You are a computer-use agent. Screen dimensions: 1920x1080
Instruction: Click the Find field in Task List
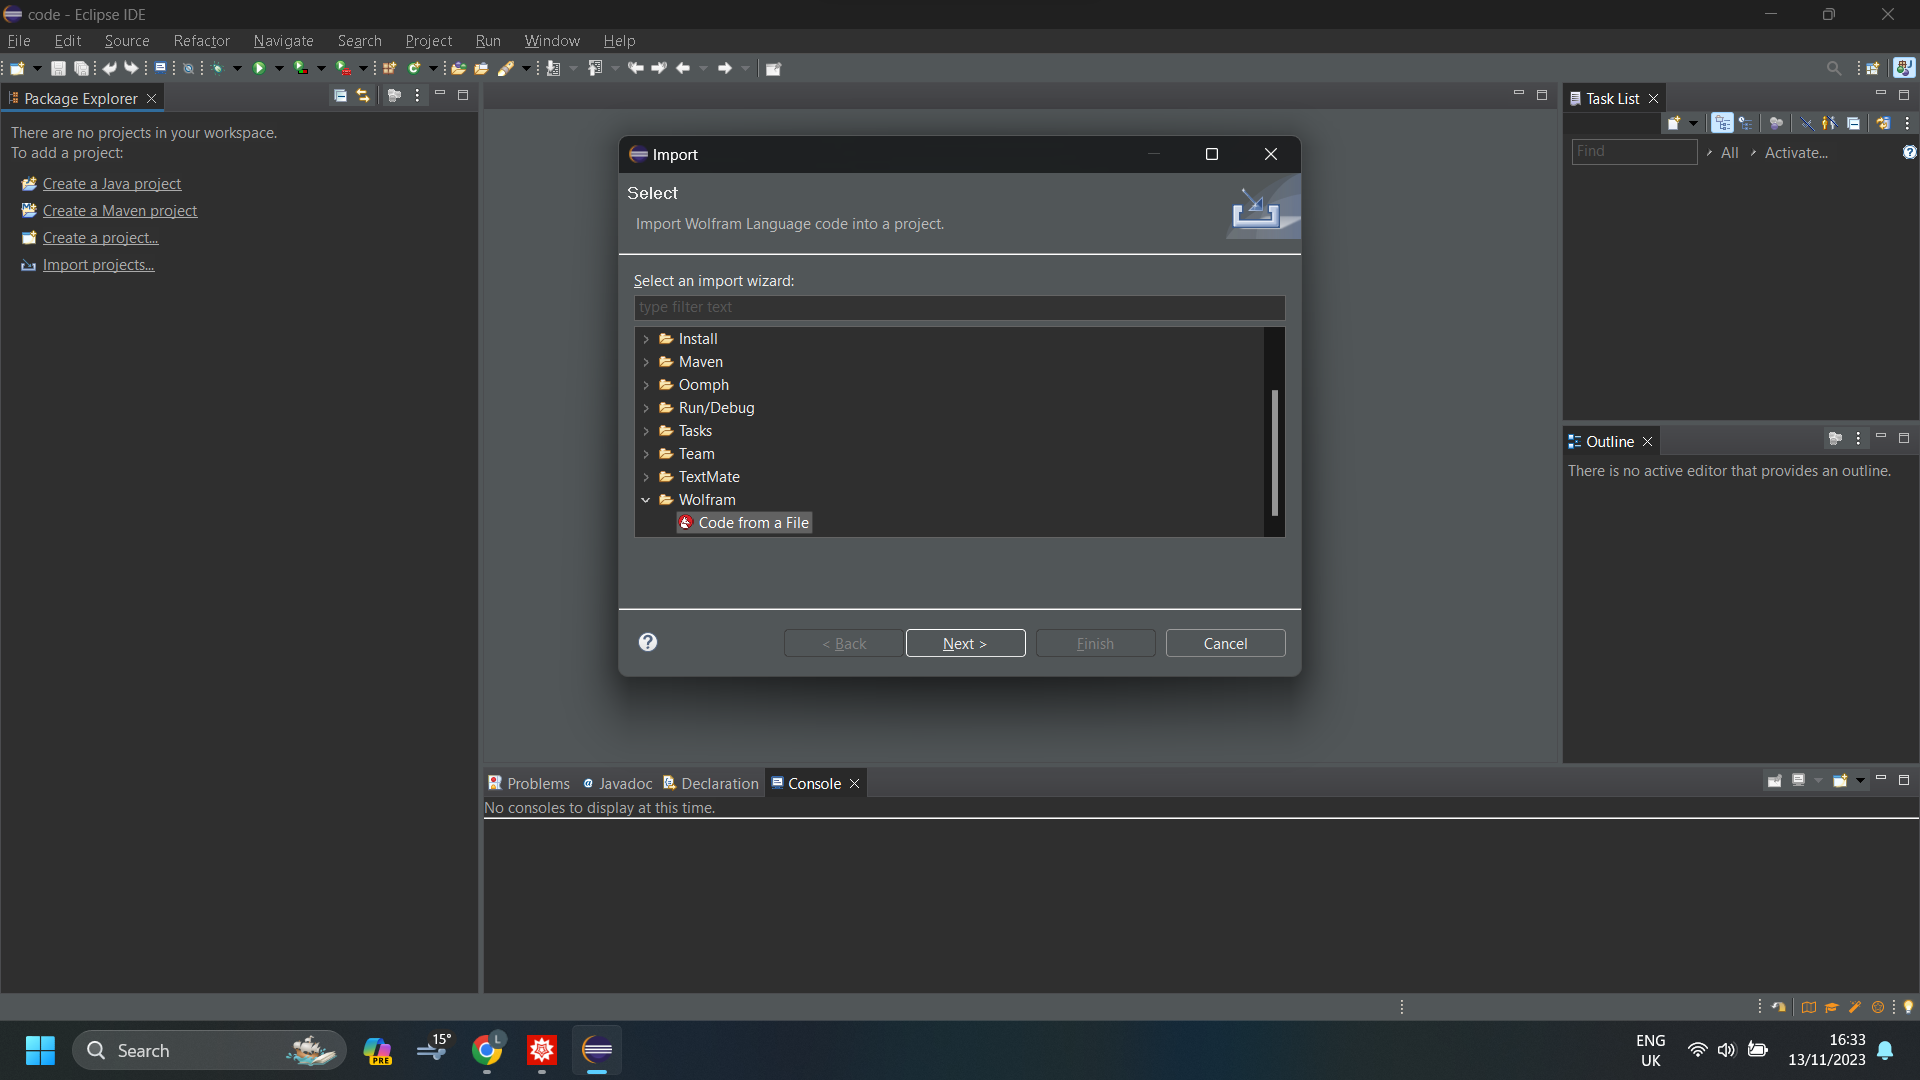tap(1634, 151)
